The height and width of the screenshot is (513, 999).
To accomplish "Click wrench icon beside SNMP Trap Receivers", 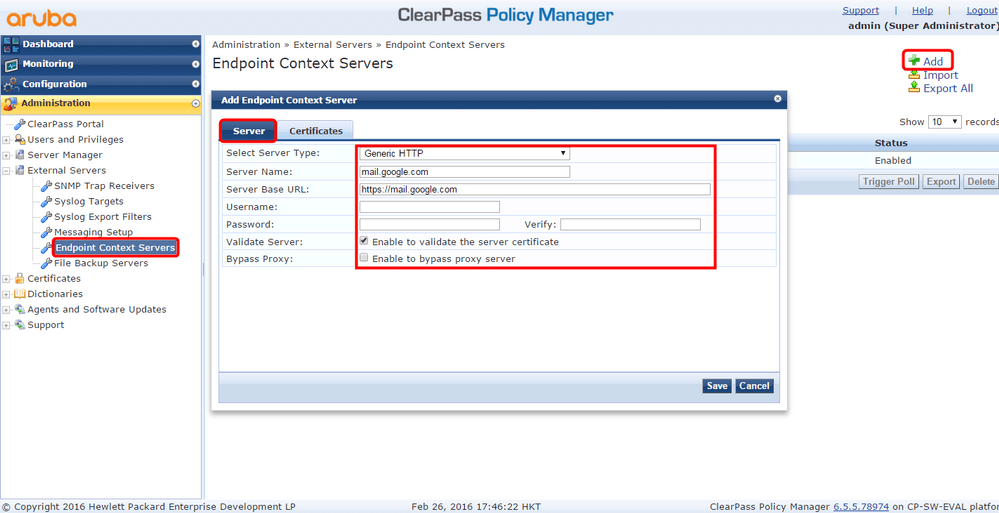I will click(47, 185).
